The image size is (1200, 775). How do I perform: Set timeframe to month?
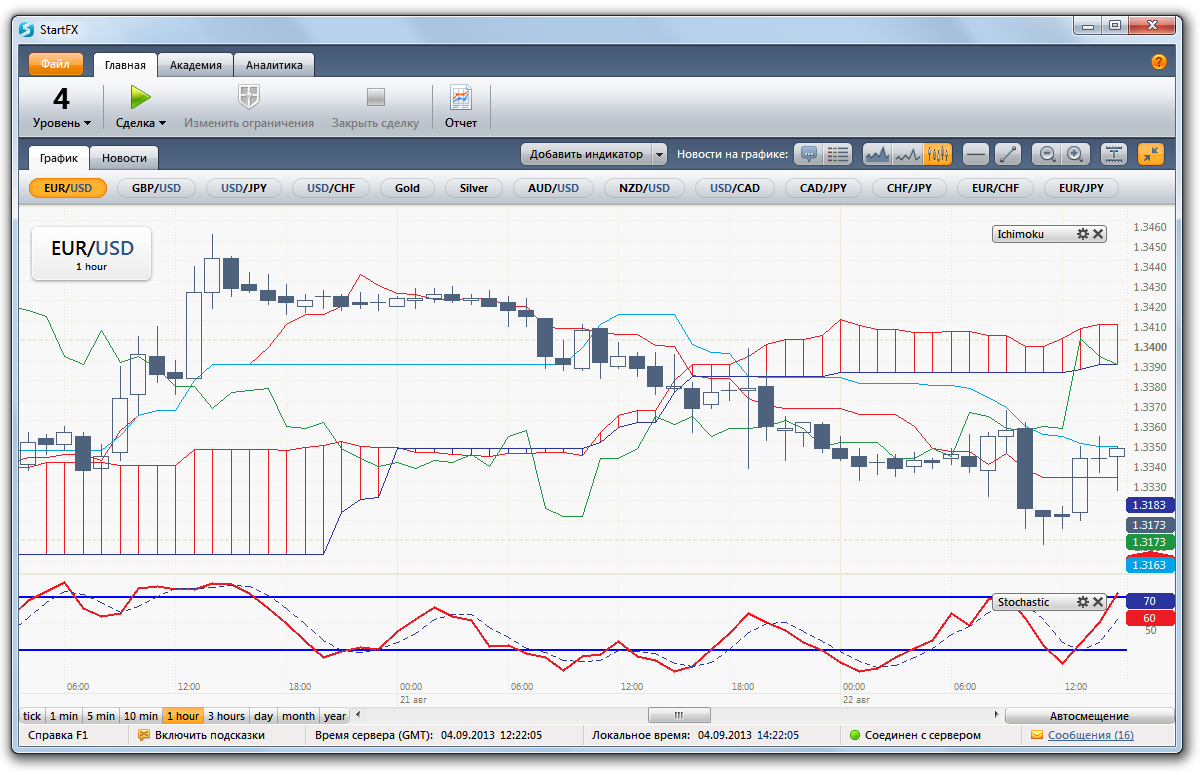298,716
